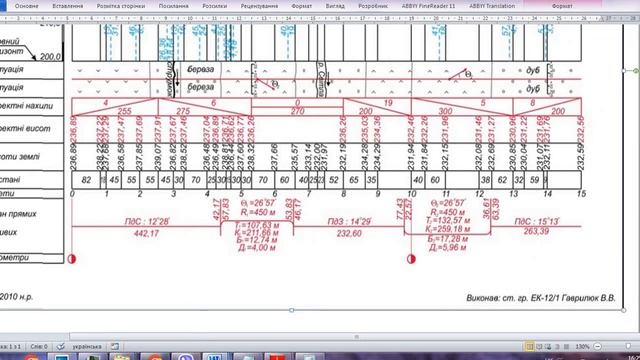Image resolution: width=640 pixels, height=360 pixels.
Task: Click slope value '19'
Action: tap(388, 103)
